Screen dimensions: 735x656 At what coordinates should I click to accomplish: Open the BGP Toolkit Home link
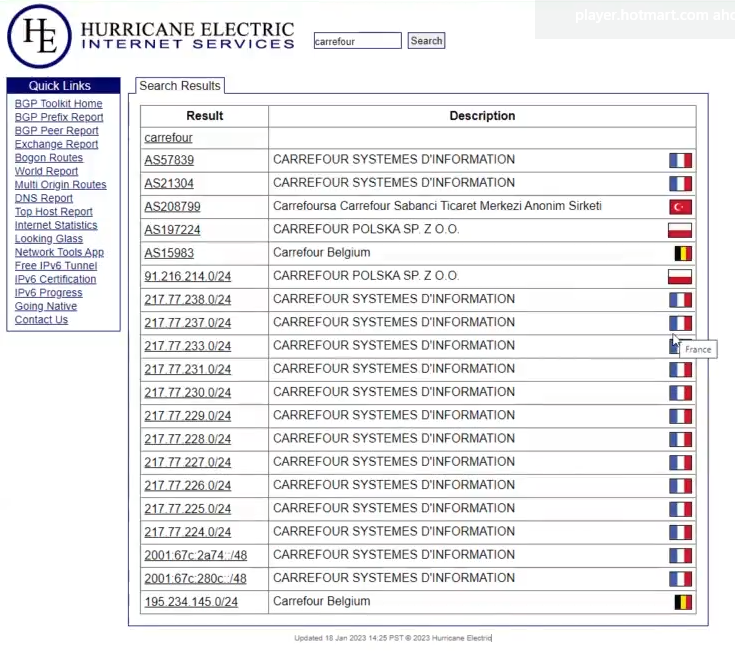coord(59,104)
